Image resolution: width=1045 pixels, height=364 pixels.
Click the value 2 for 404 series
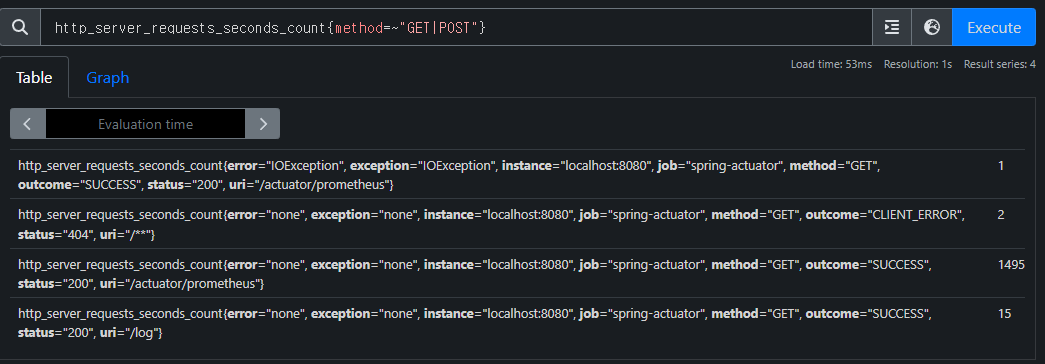pyautogui.click(x=1001, y=215)
